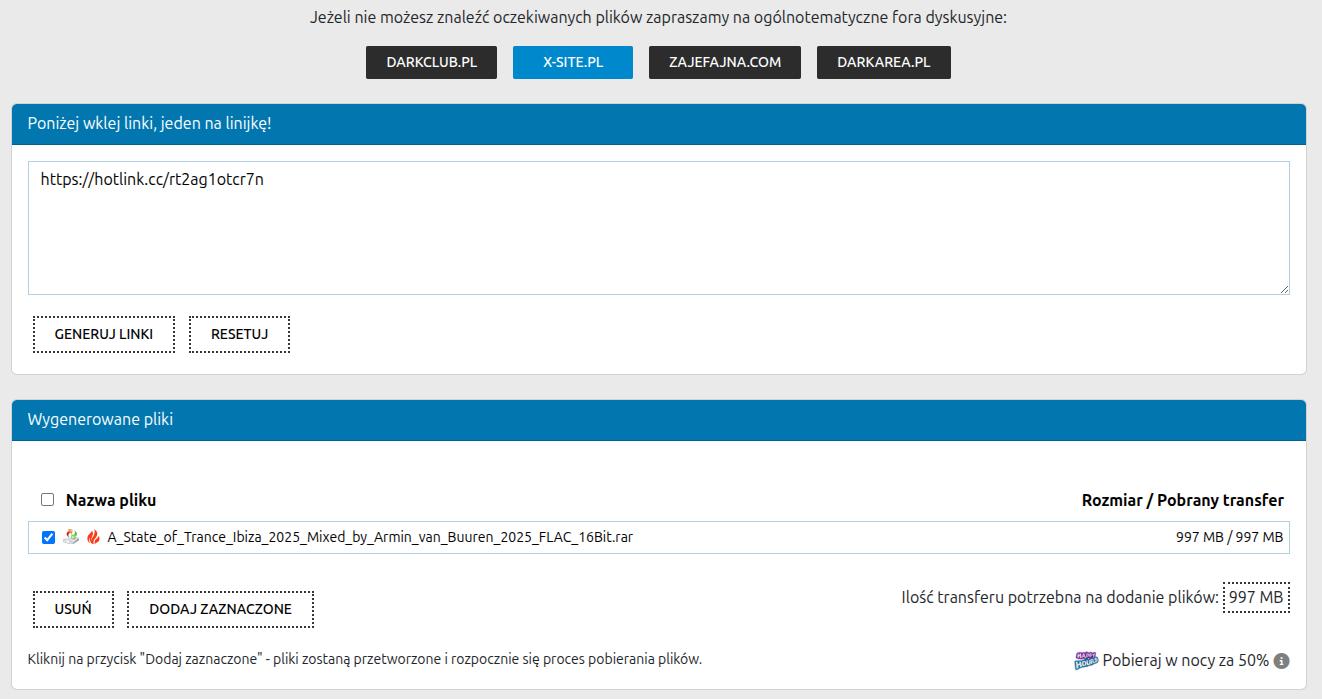1322x699 pixels.
Task: Open the DARKCLUB.PL forum link
Action: point(431,62)
